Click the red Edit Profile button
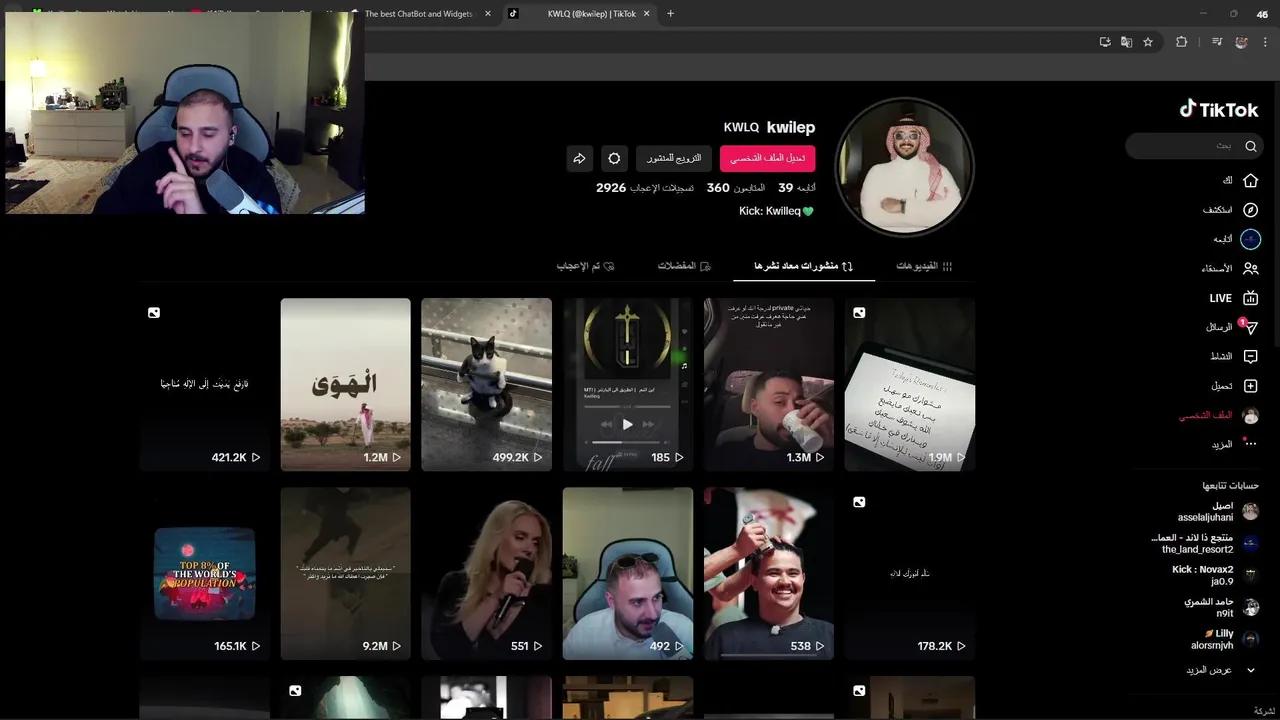Viewport: 1280px width, 720px height. point(767,158)
